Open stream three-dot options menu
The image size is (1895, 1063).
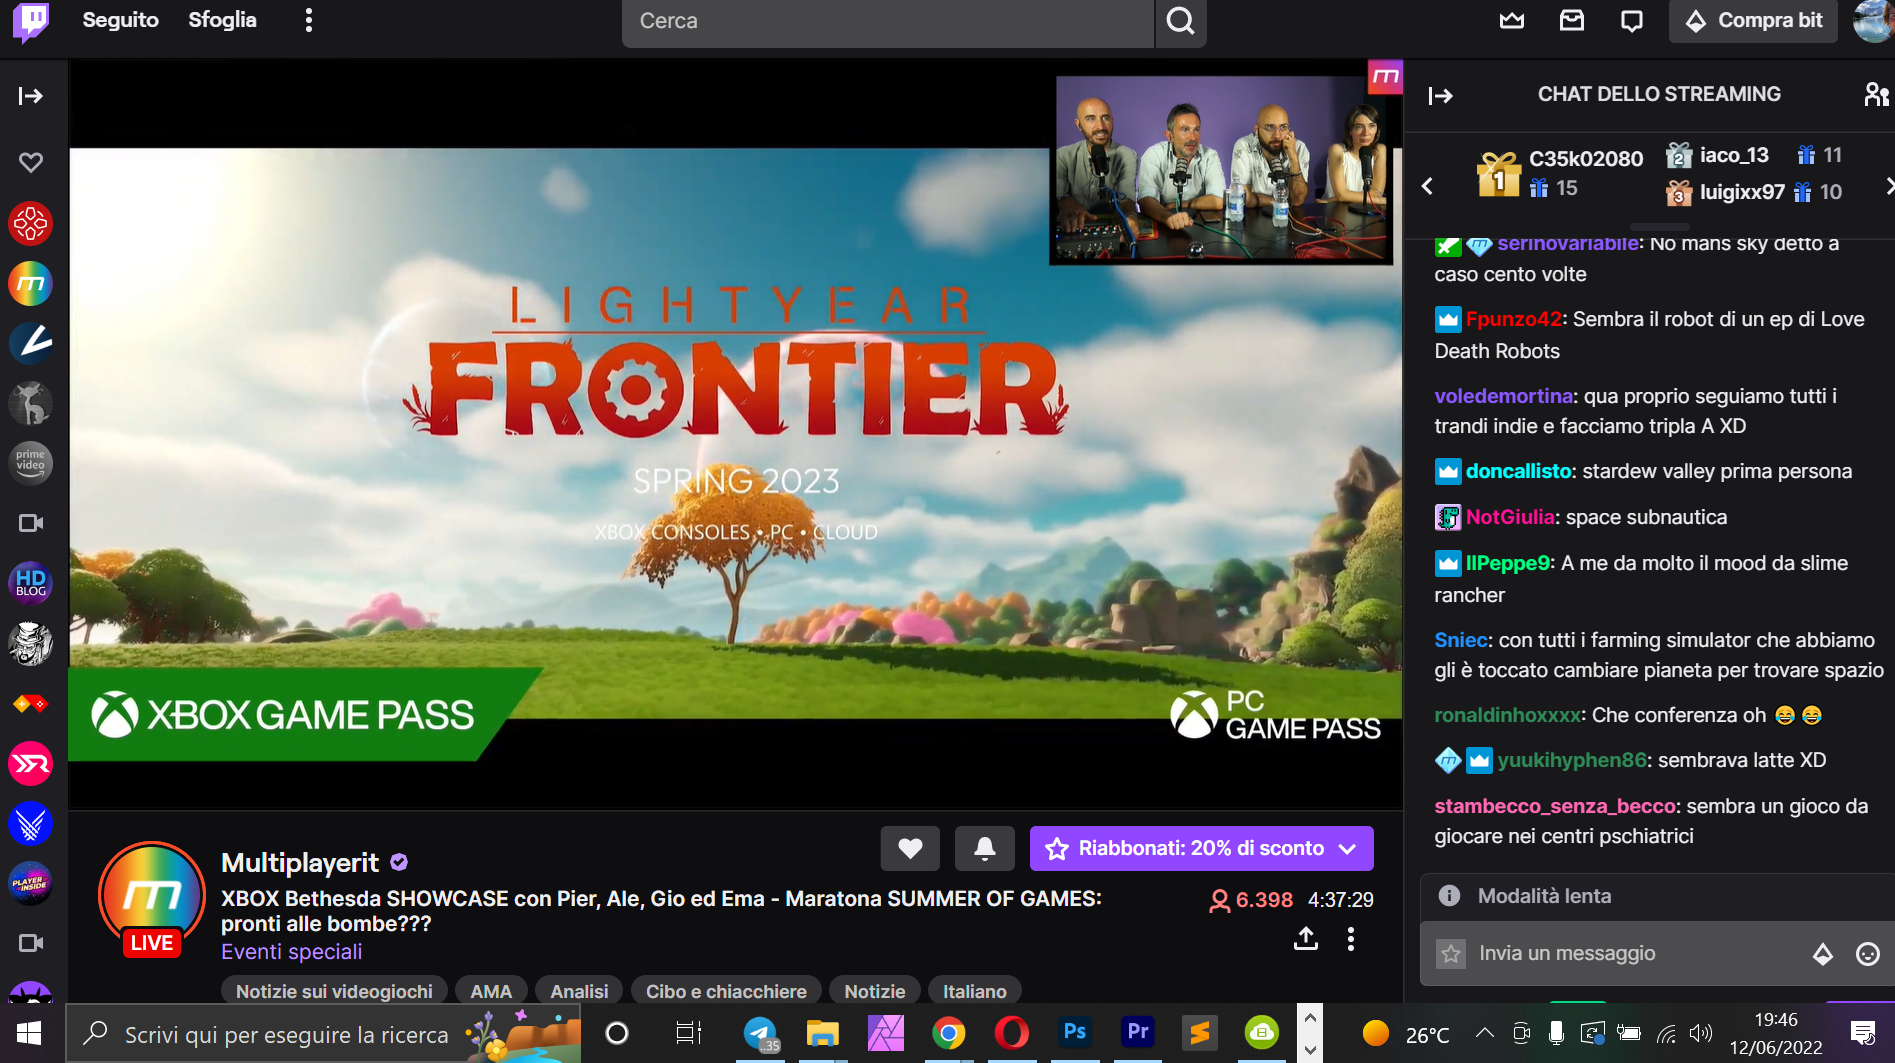[1351, 939]
